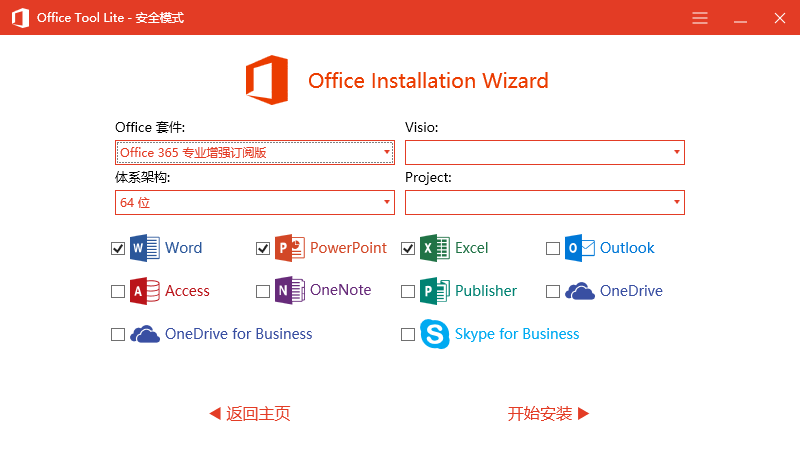Screen dimensions: 800x450
Task: Click the Publisher app icon
Action: click(x=435, y=291)
